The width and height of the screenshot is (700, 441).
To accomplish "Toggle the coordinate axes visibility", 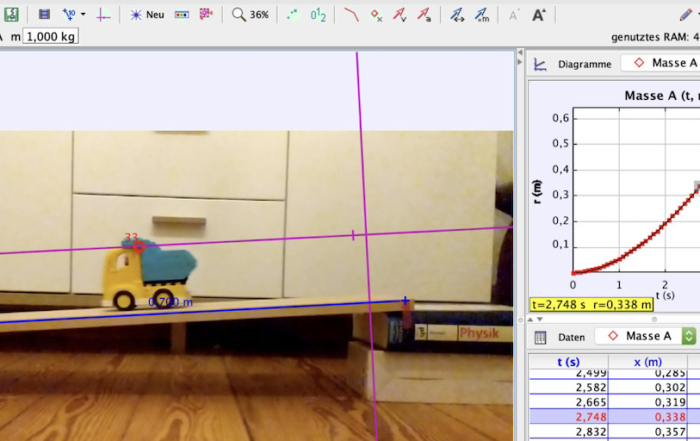I will [104, 15].
